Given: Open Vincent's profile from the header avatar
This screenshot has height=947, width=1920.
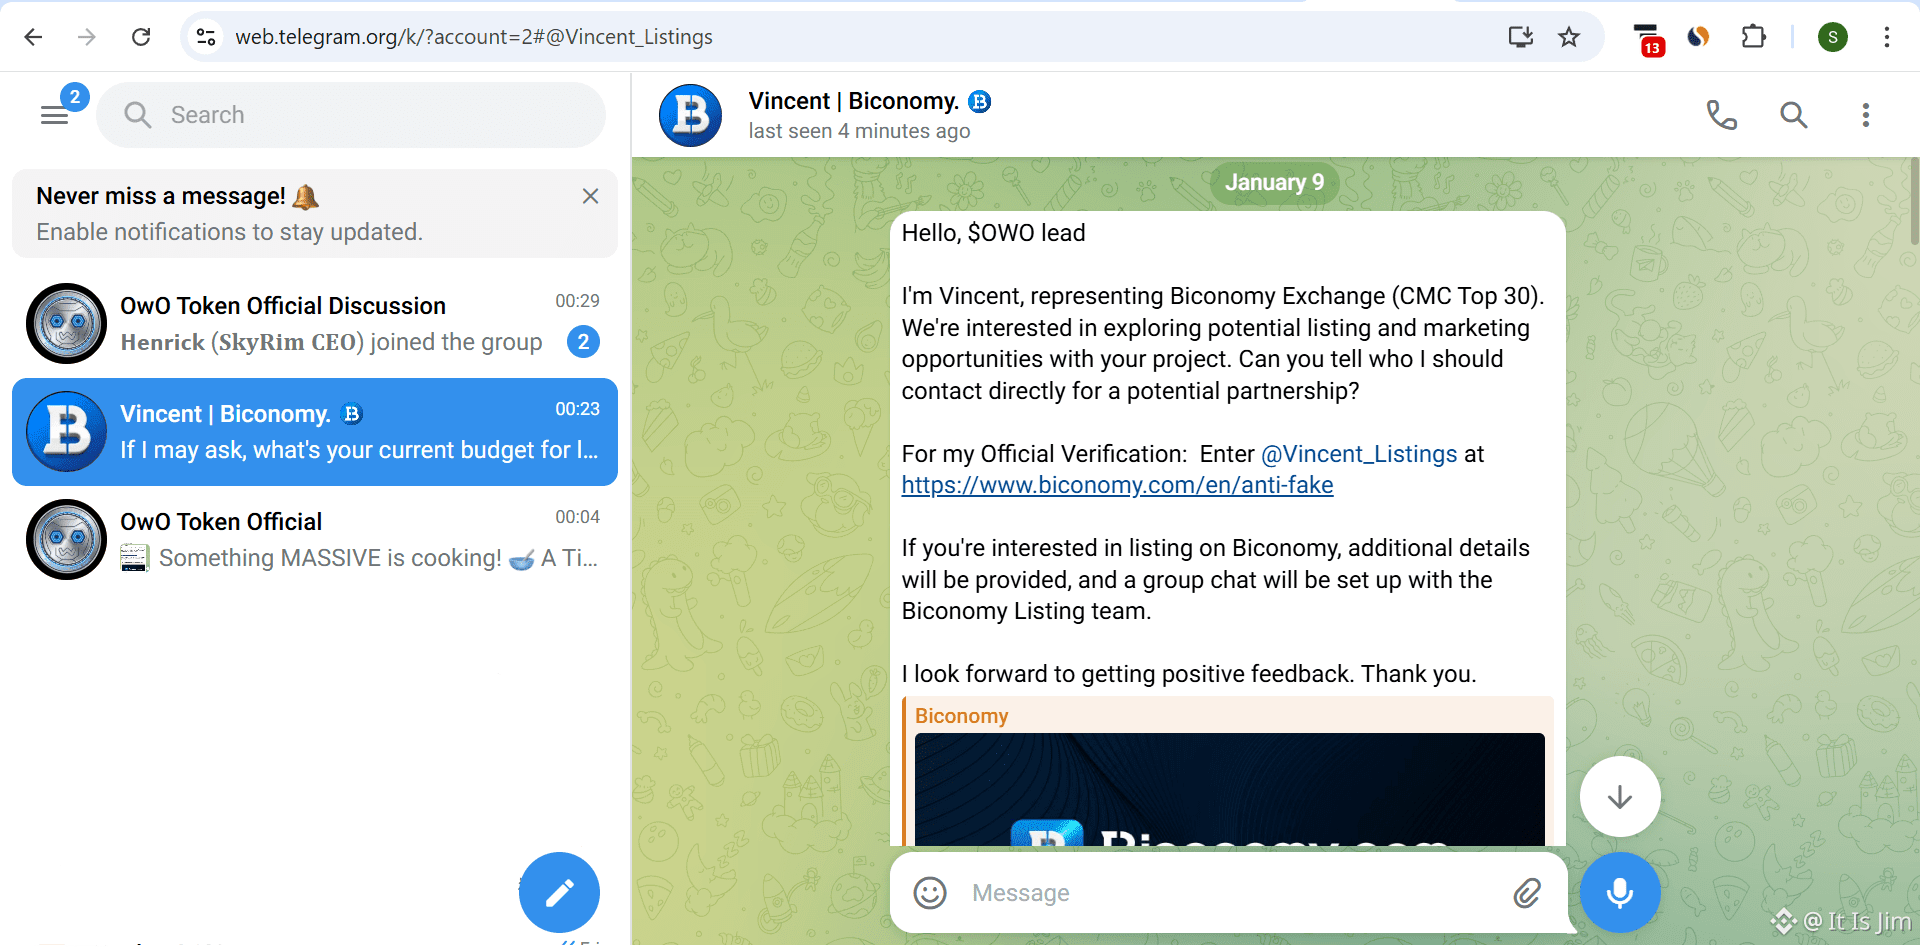Looking at the screenshot, I should tap(690, 115).
